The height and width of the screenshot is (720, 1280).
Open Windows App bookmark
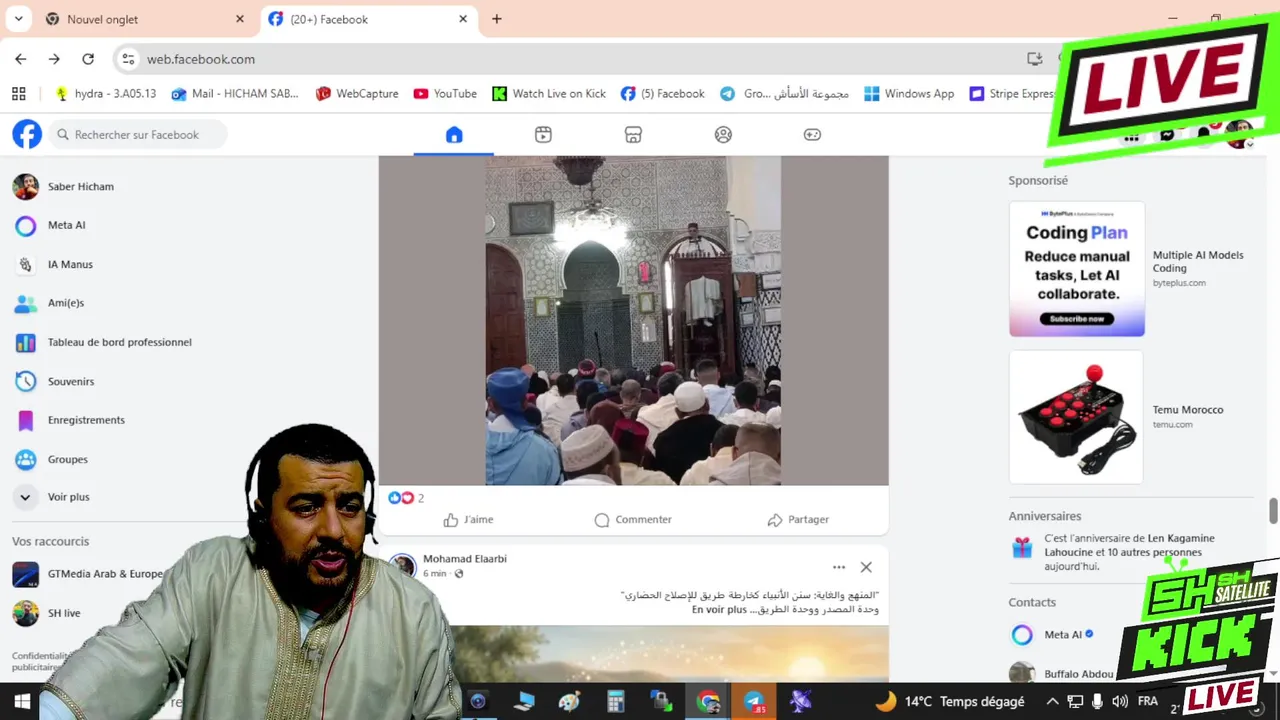click(909, 94)
